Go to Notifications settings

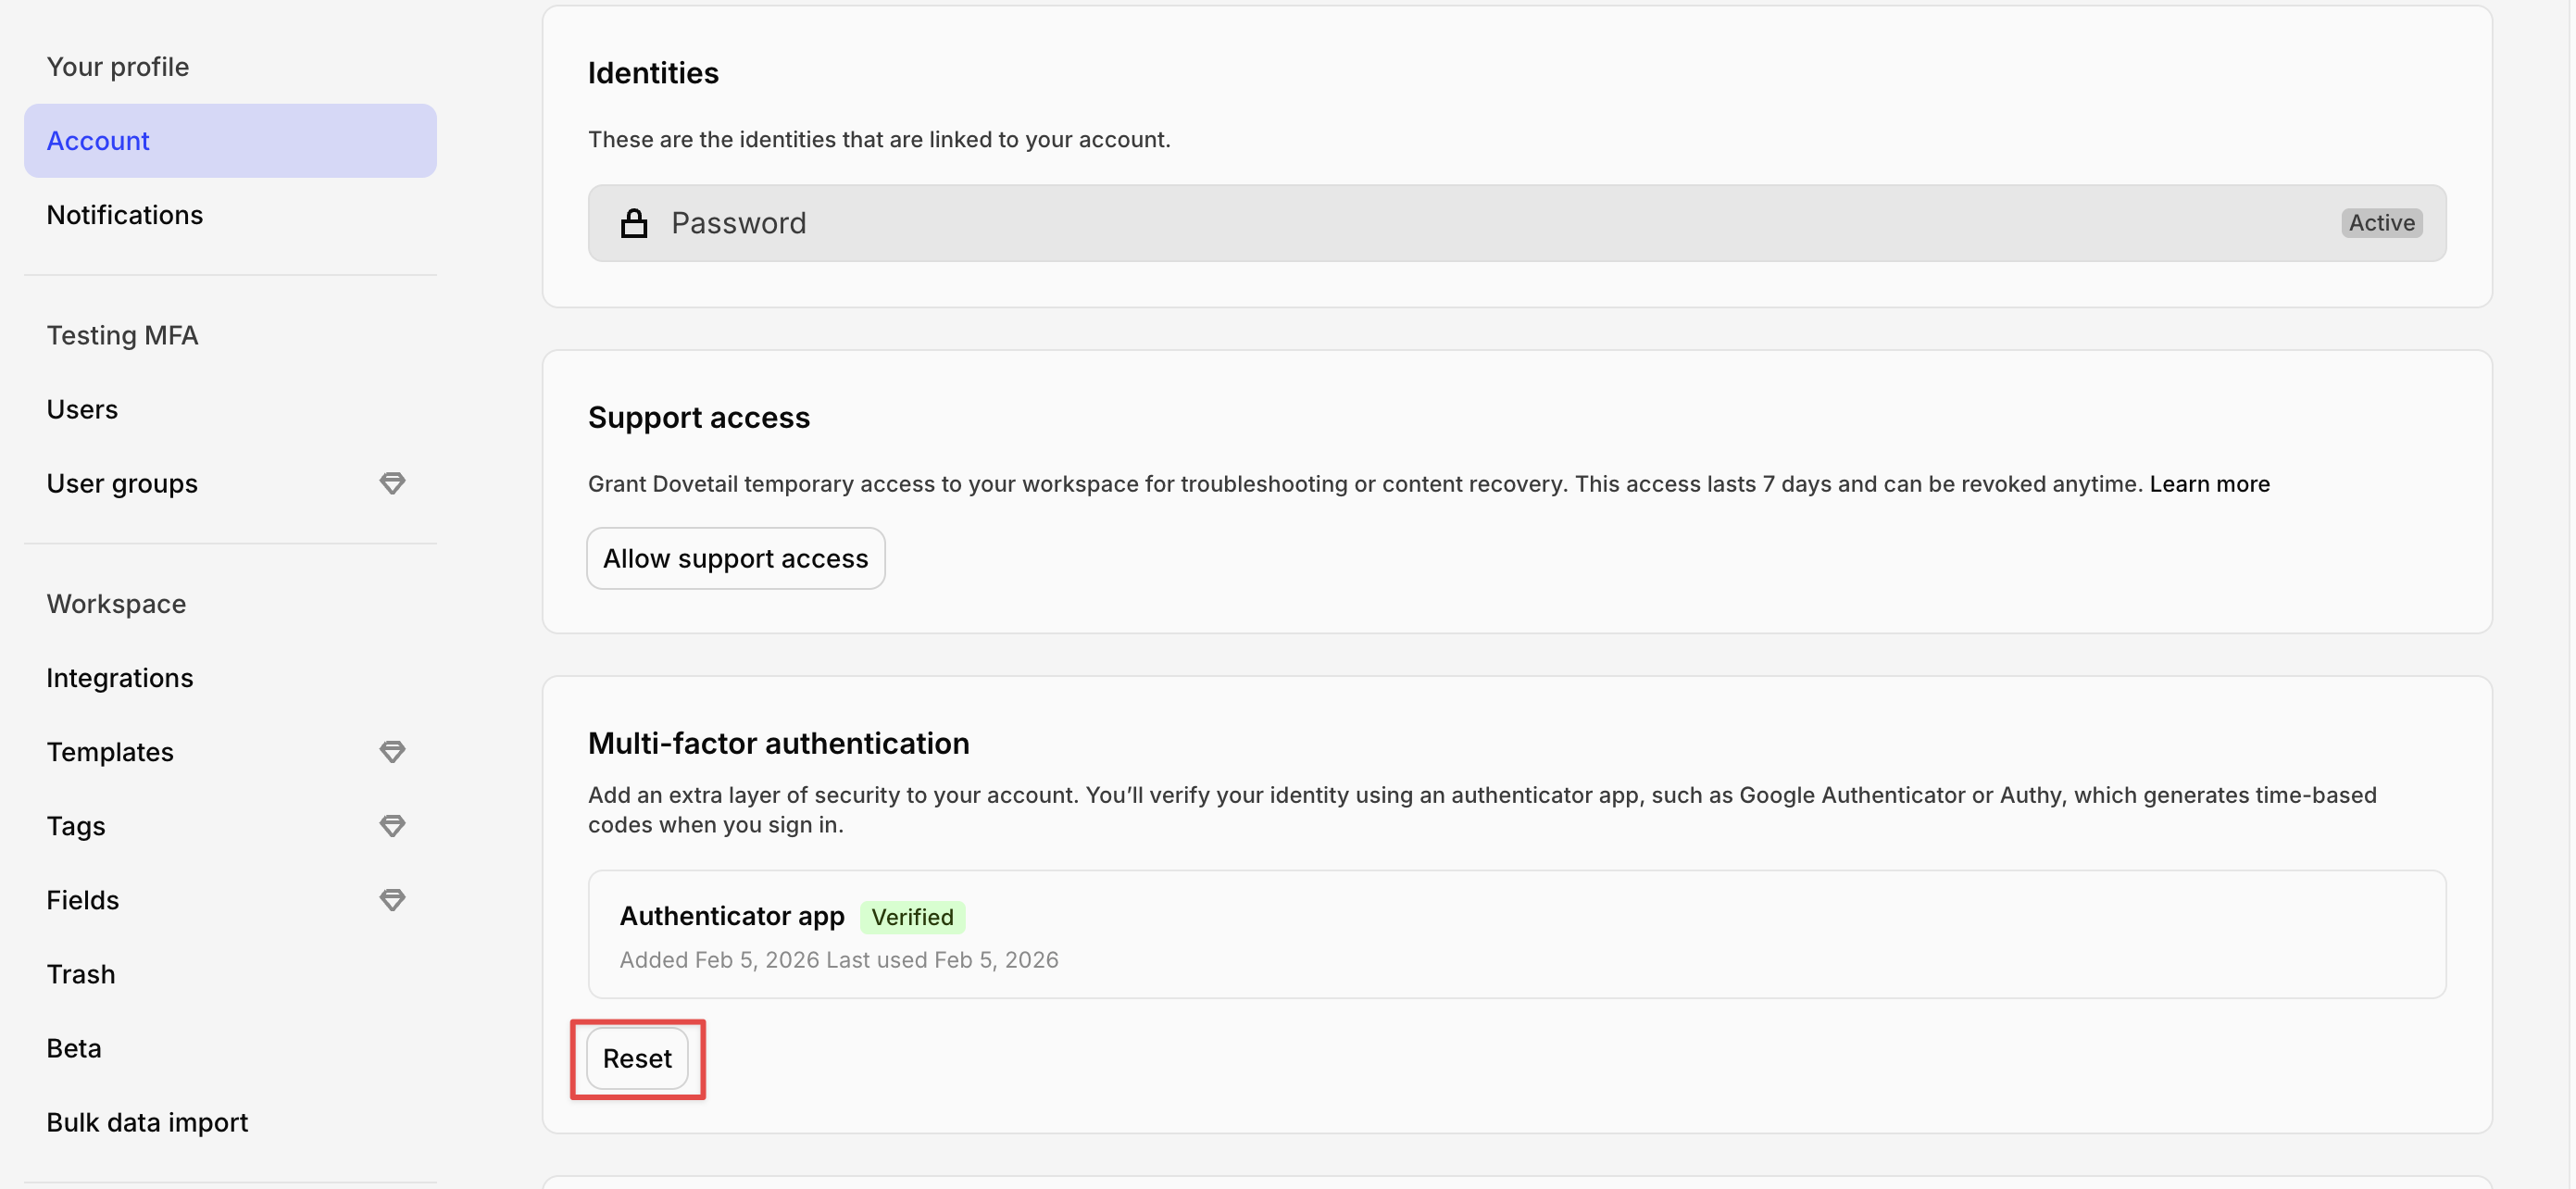pyautogui.click(x=125, y=215)
